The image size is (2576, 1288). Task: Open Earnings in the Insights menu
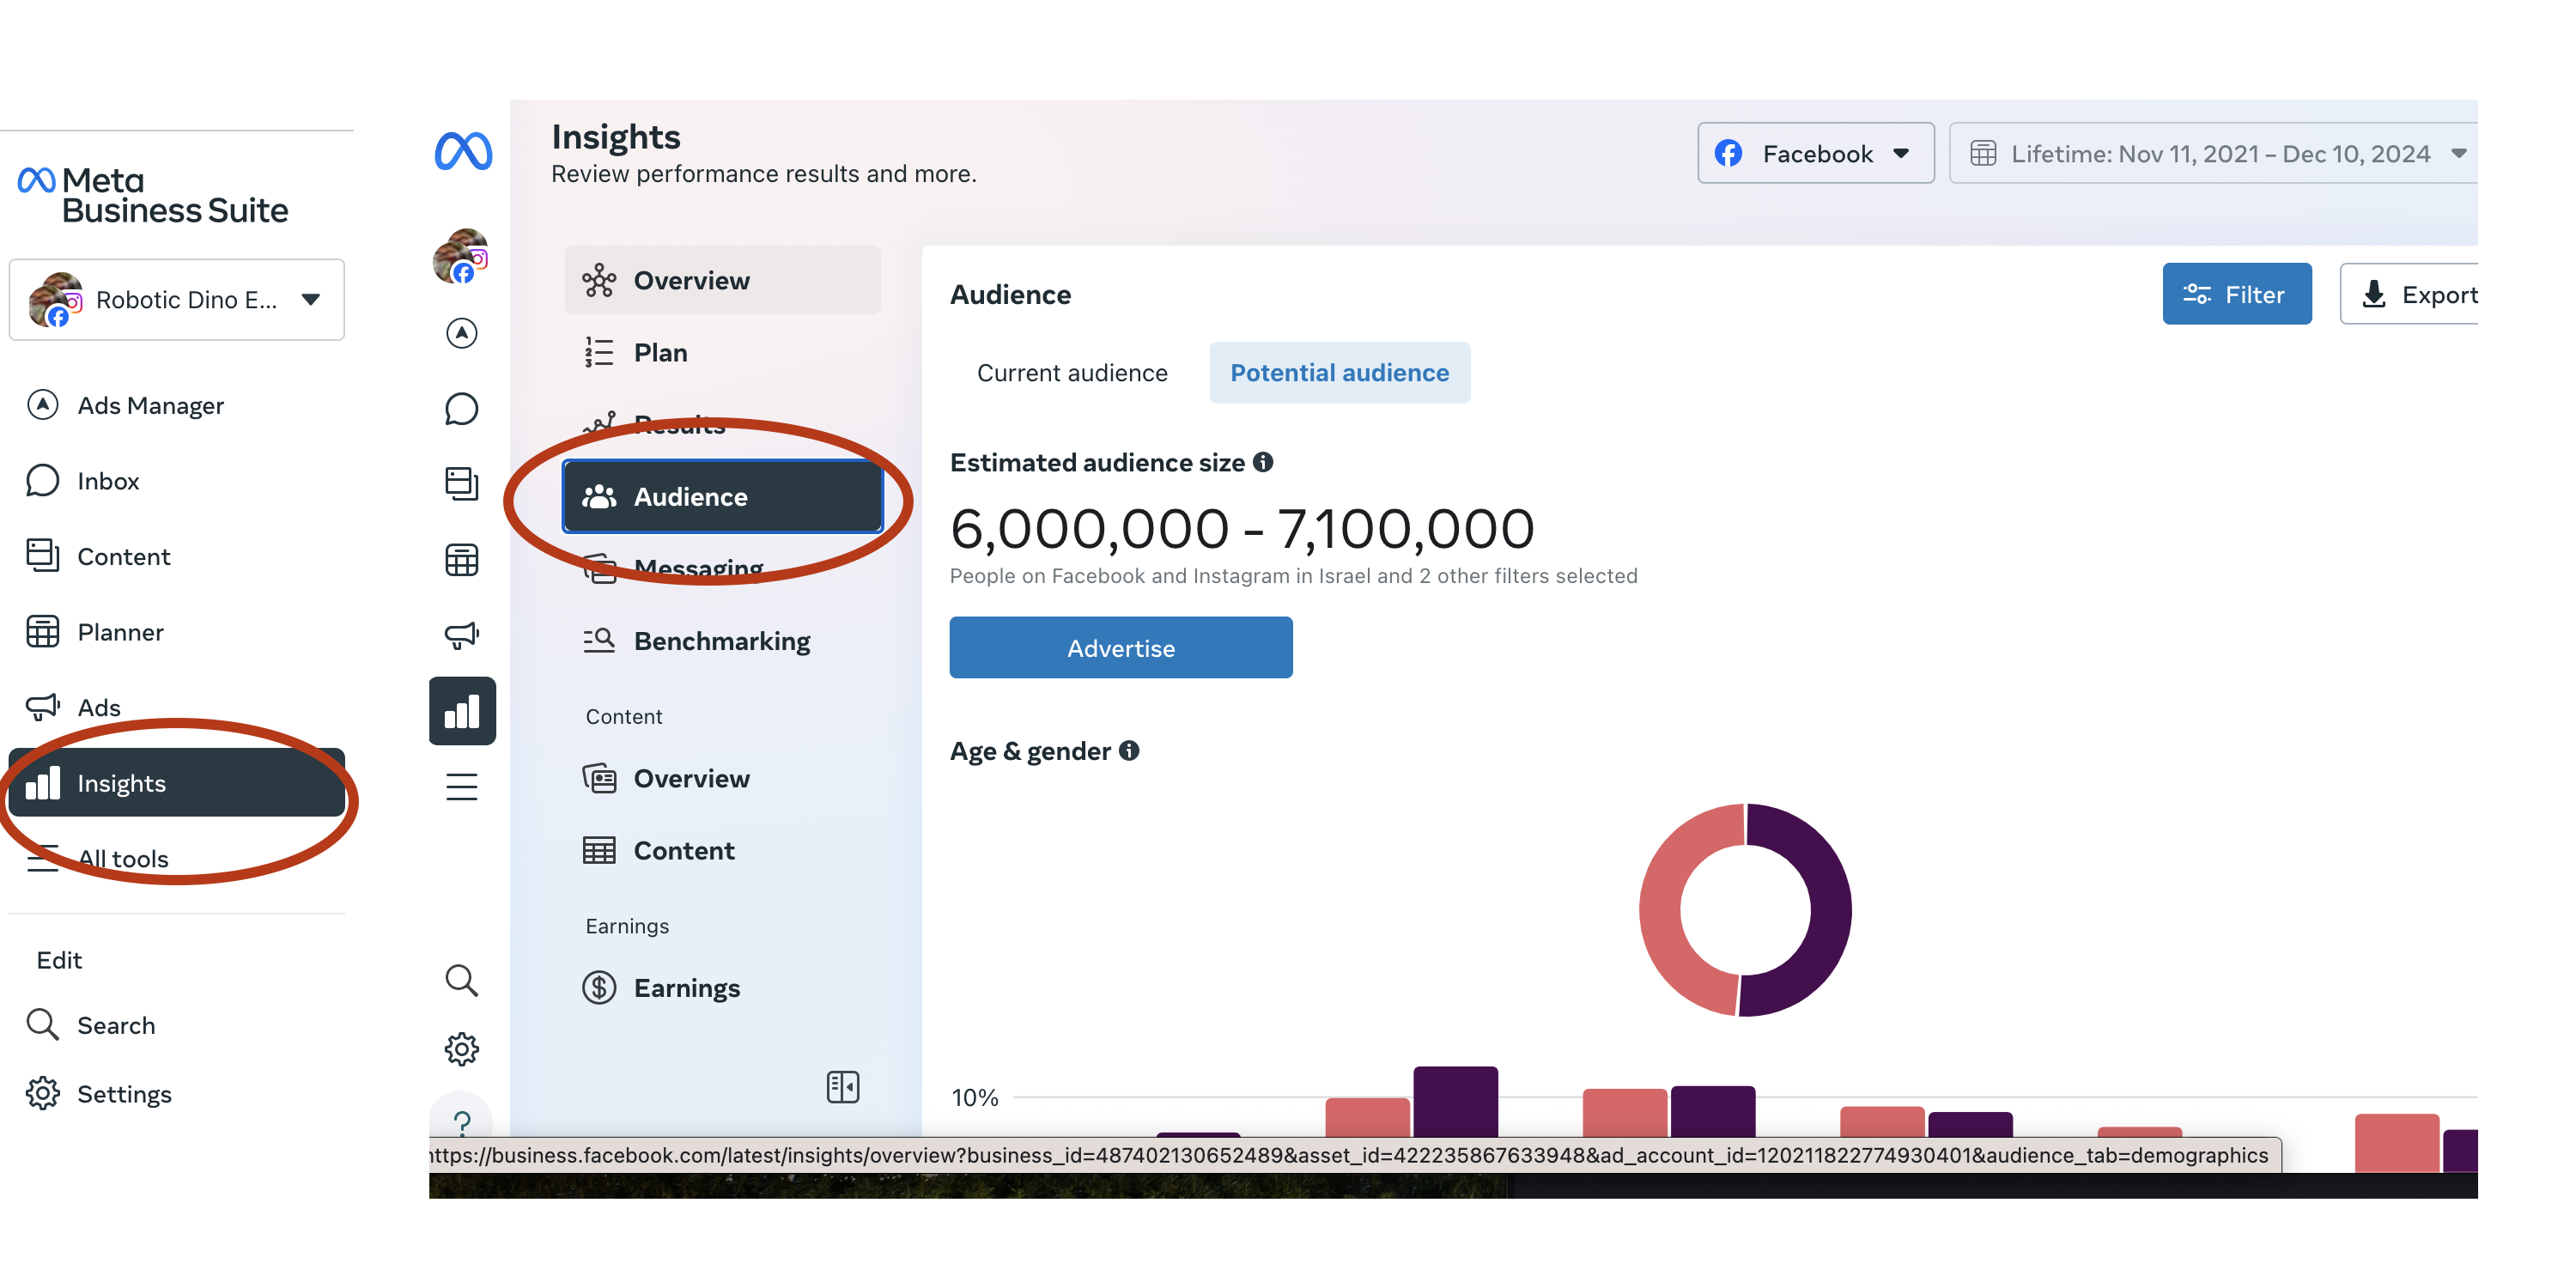(686, 988)
